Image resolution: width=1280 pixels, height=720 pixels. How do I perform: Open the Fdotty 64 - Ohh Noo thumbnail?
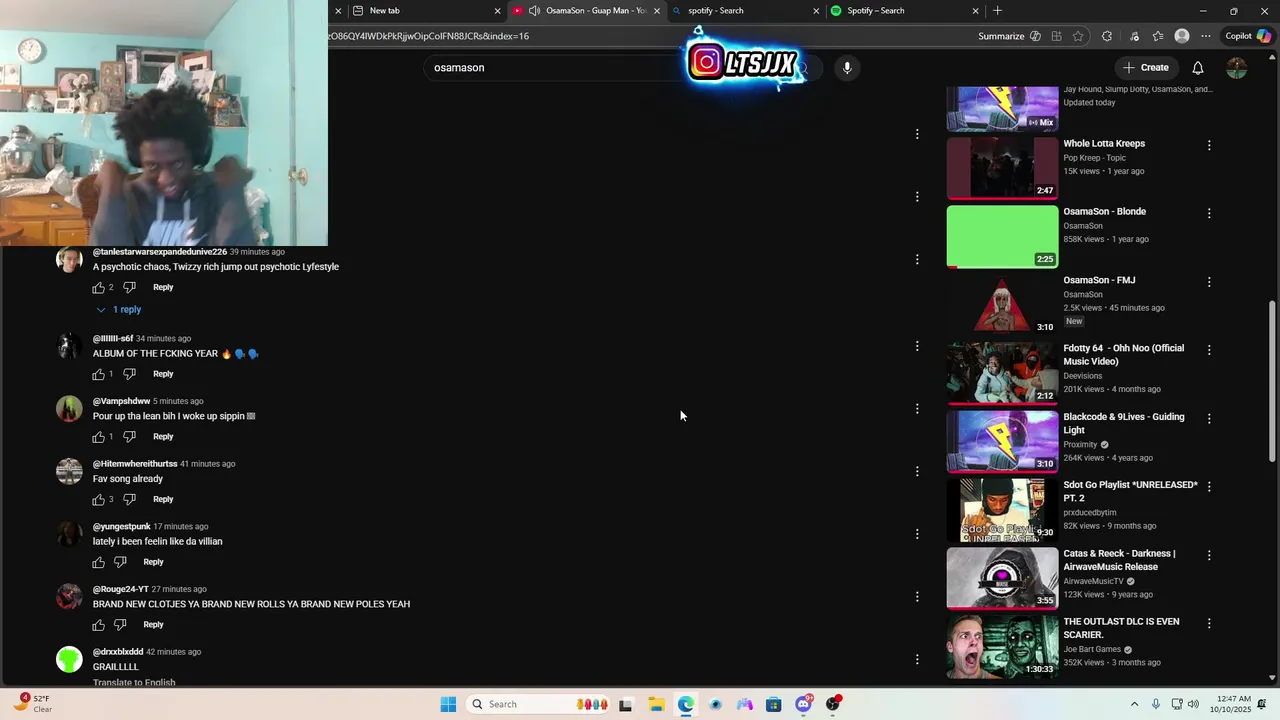(1002, 373)
